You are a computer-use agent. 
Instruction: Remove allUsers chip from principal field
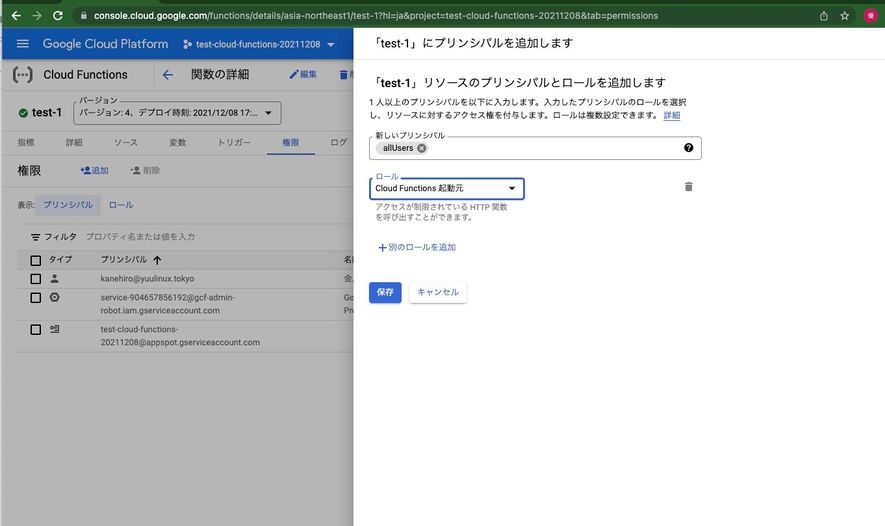[x=422, y=148]
